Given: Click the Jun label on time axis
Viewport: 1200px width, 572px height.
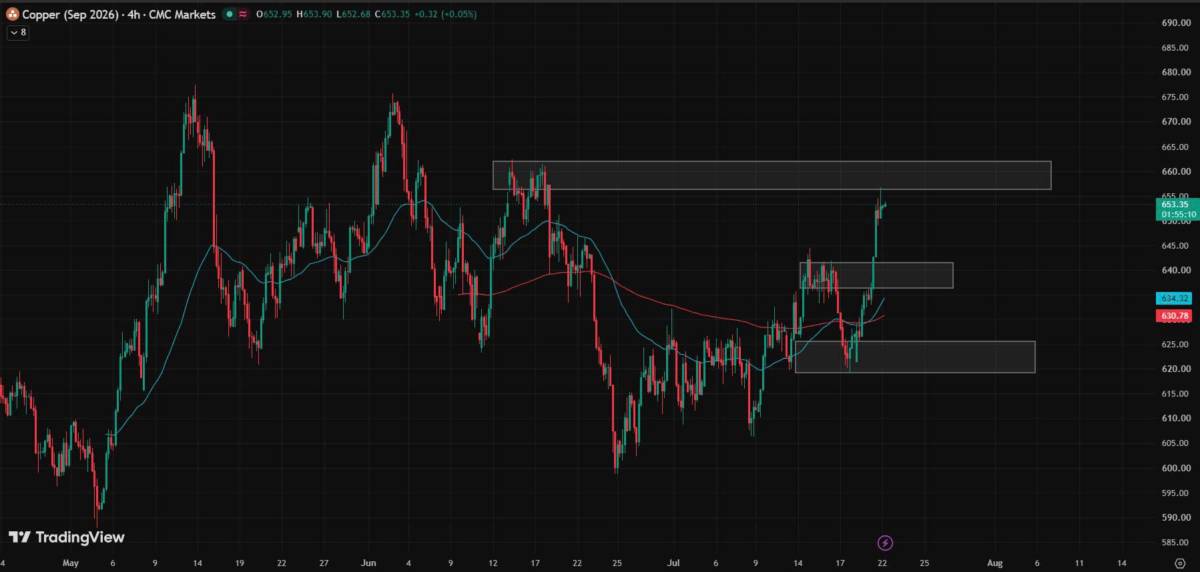Looking at the screenshot, I should (366, 563).
